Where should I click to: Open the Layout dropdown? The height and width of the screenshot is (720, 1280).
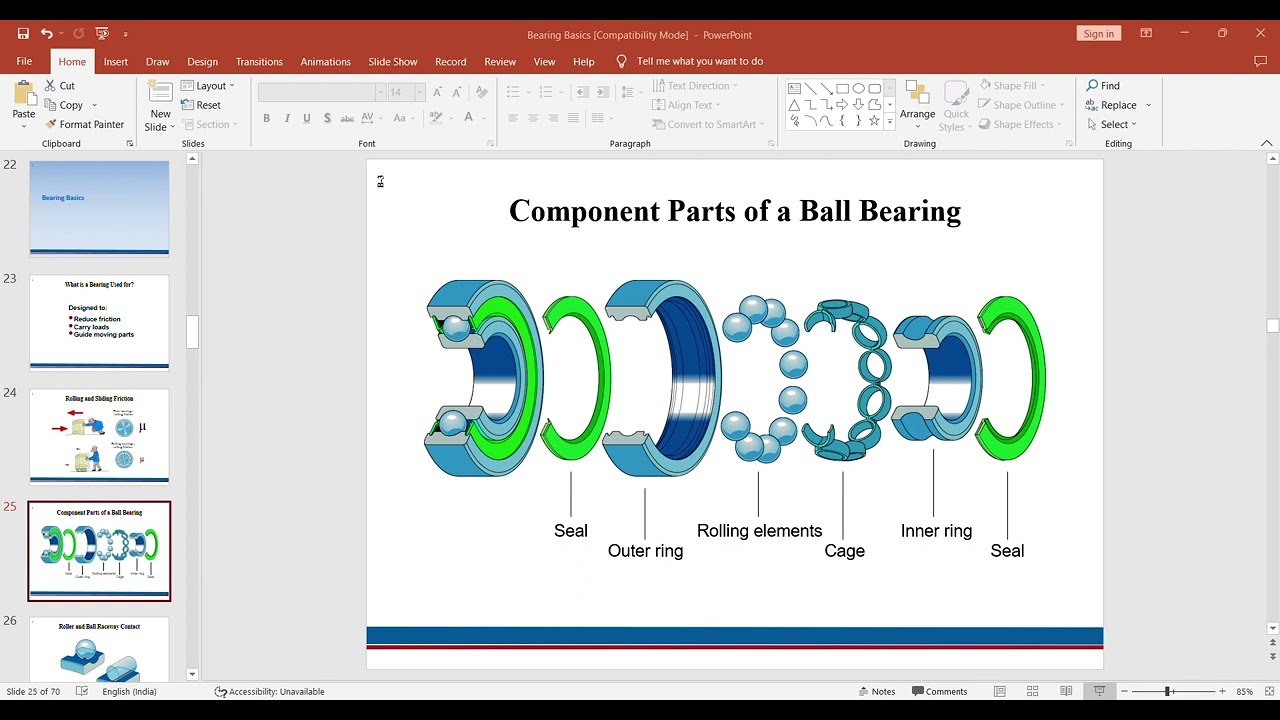[208, 86]
